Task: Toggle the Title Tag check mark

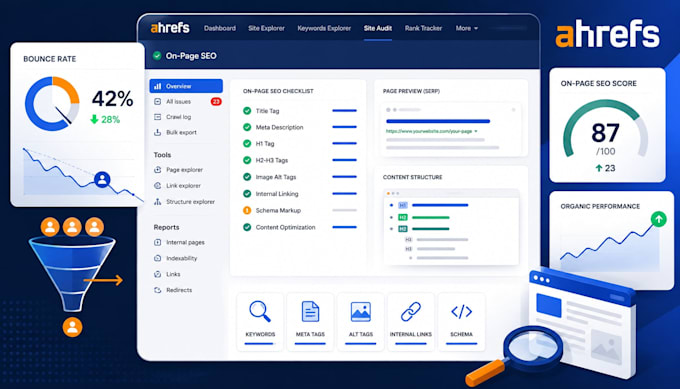Action: [247, 111]
